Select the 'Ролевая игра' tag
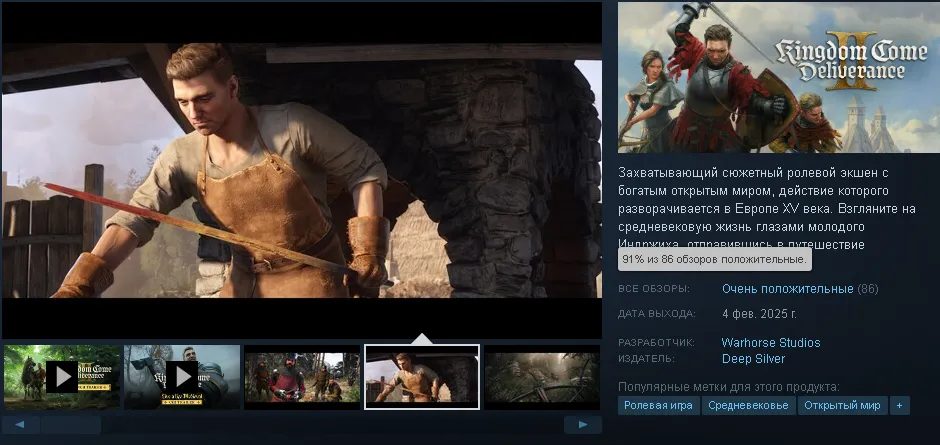Image resolution: width=940 pixels, height=445 pixels. tap(658, 405)
